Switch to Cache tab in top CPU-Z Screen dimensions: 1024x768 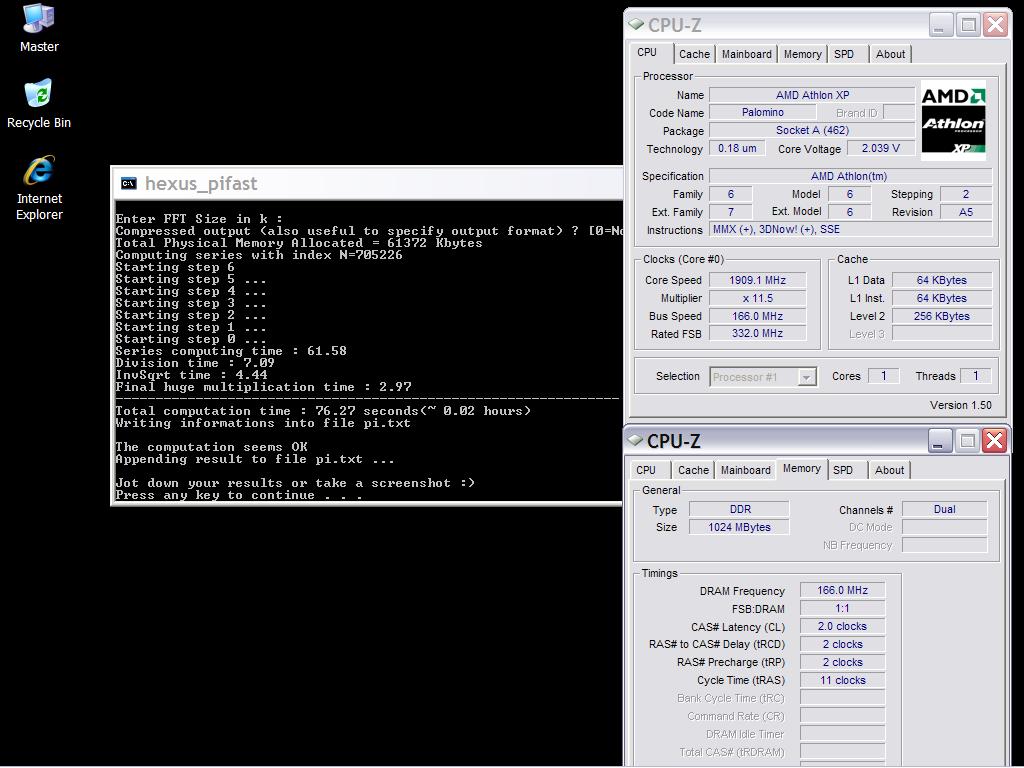(x=694, y=54)
